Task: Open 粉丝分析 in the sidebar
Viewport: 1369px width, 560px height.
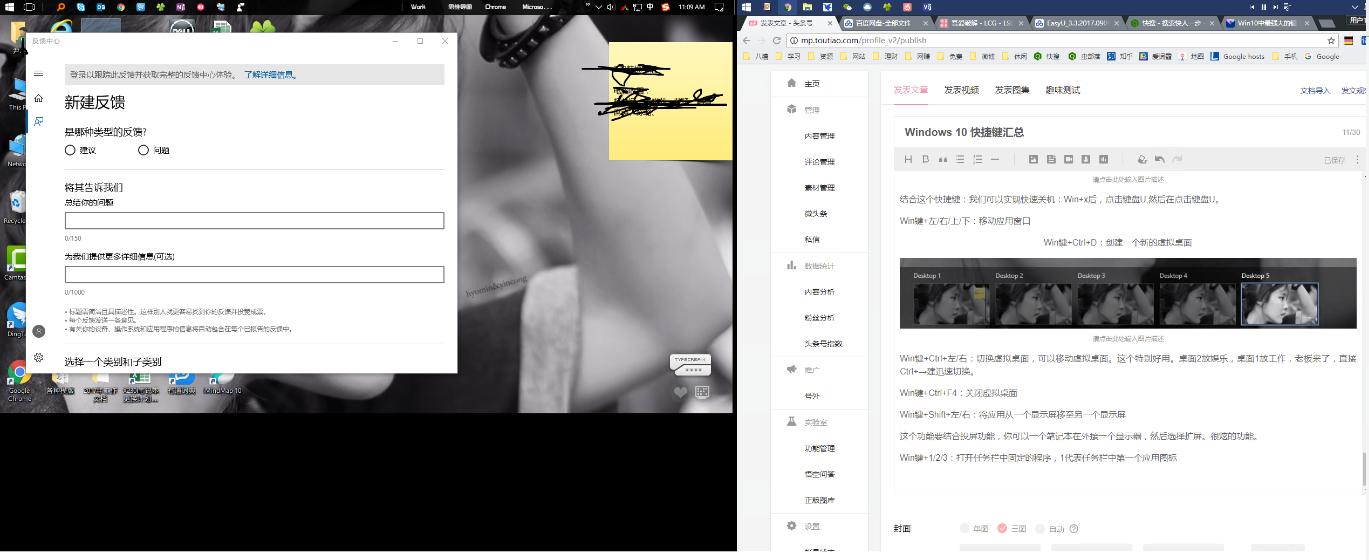Action: click(819, 318)
